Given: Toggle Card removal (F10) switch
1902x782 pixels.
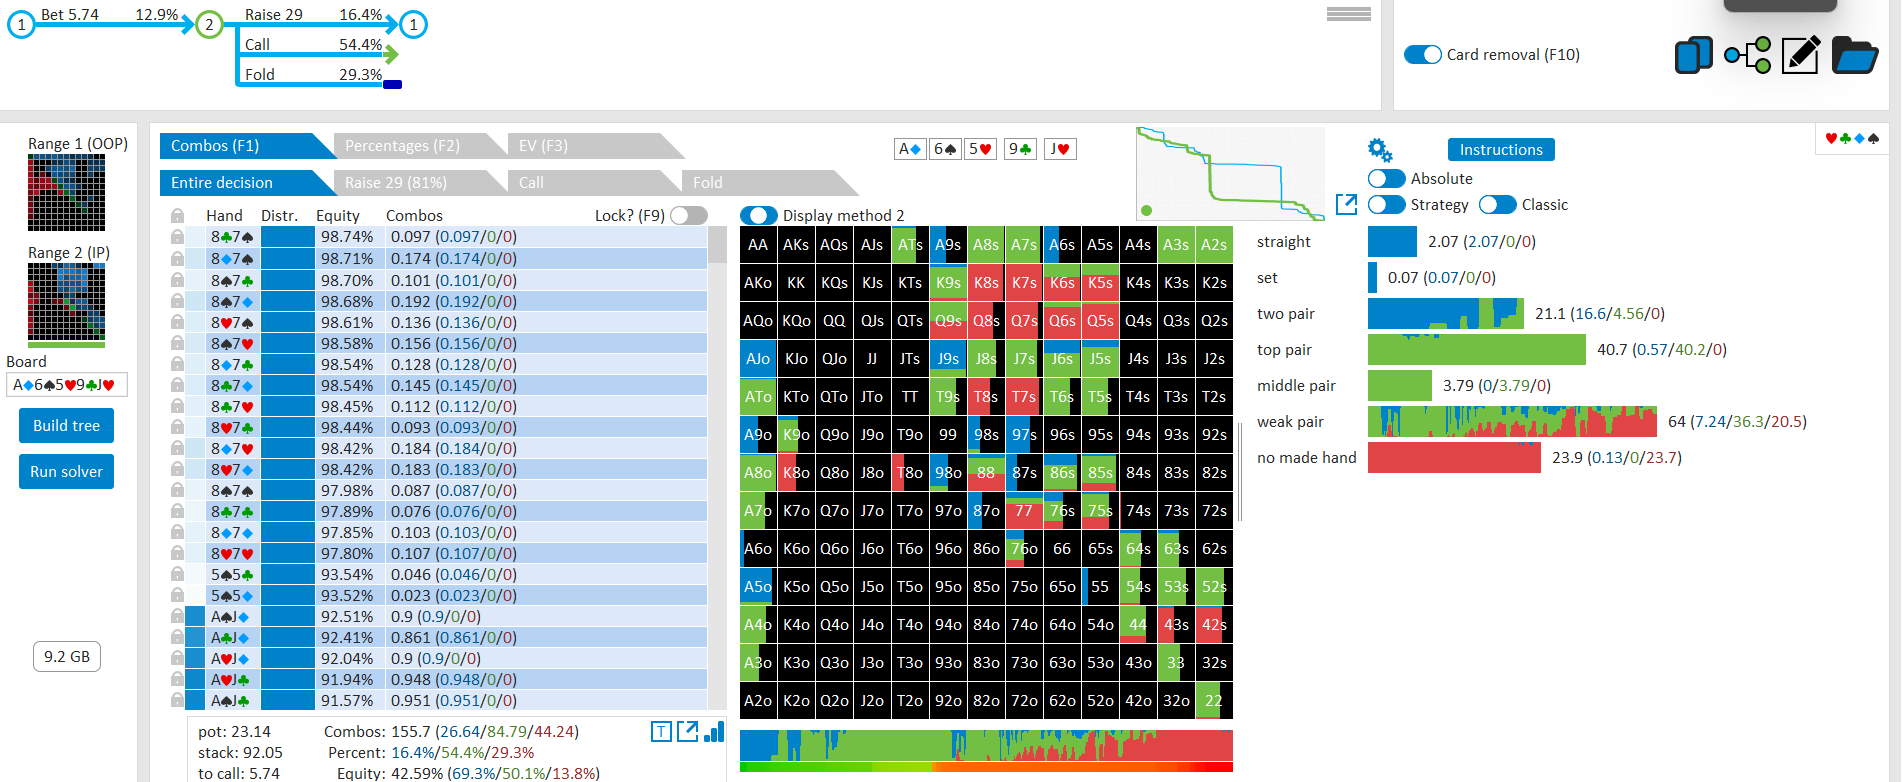Looking at the screenshot, I should click(x=1422, y=55).
